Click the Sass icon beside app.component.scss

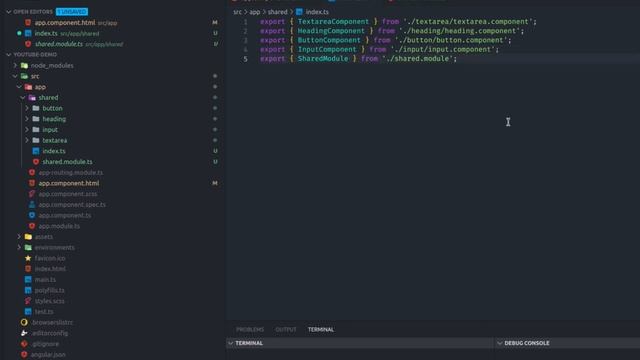[32, 194]
